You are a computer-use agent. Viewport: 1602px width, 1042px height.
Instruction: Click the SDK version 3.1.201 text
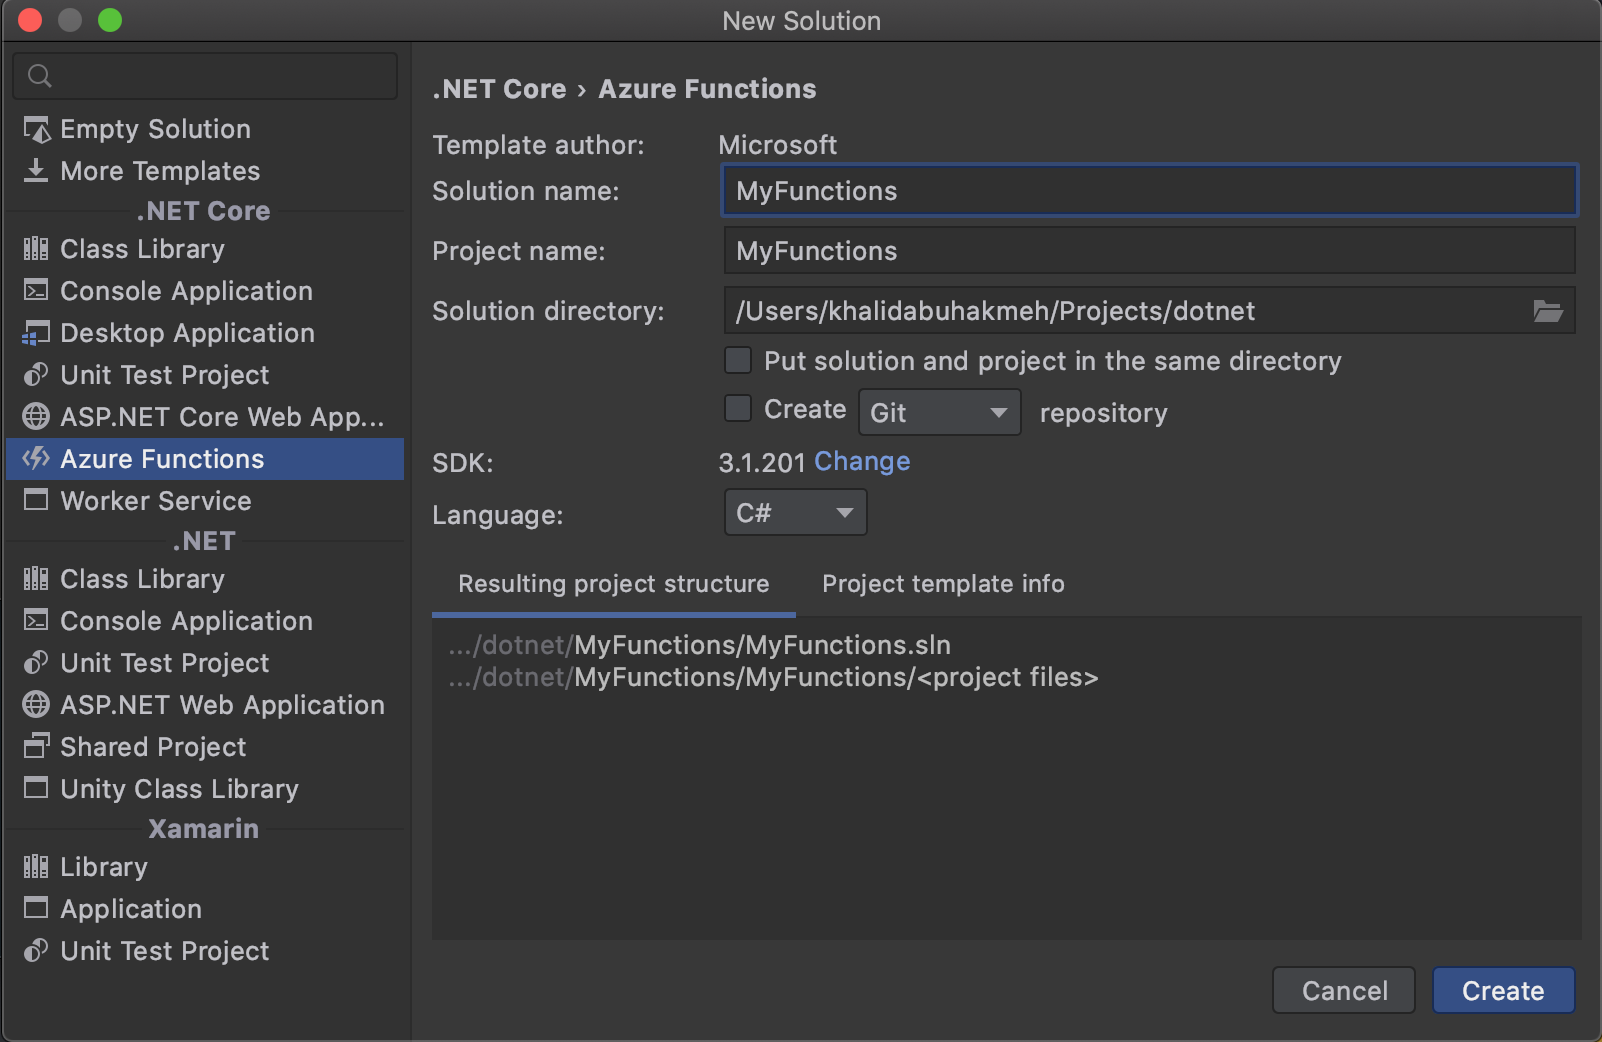pos(762,462)
